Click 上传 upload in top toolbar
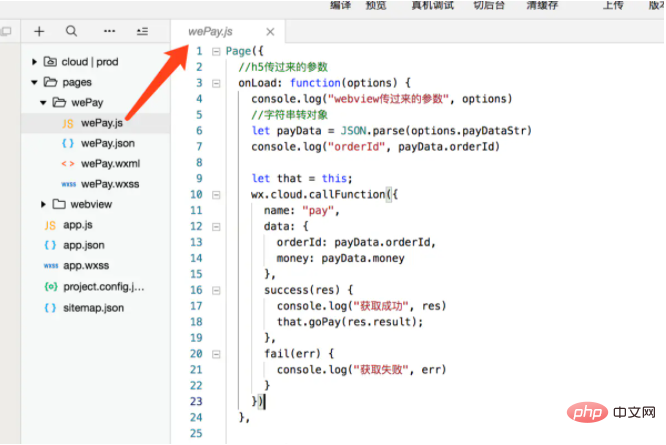This screenshot has height=445, width=666. point(613,5)
